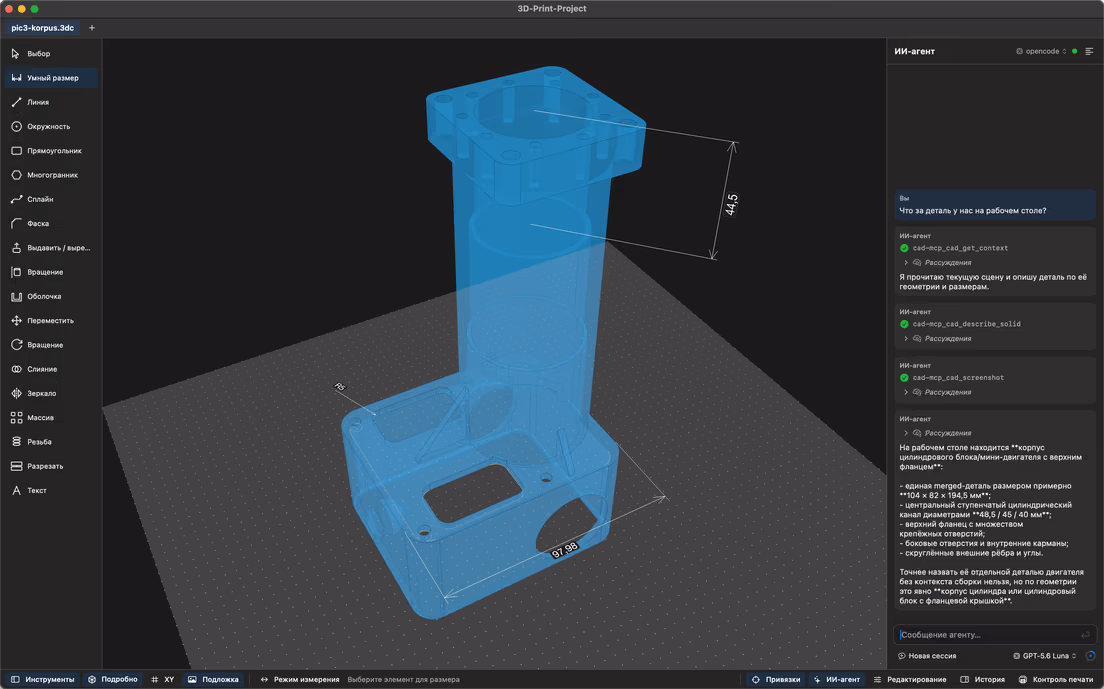This screenshot has height=689, width=1104.
Task: Choose the Сплайн spline tool
Action: [x=51, y=199]
